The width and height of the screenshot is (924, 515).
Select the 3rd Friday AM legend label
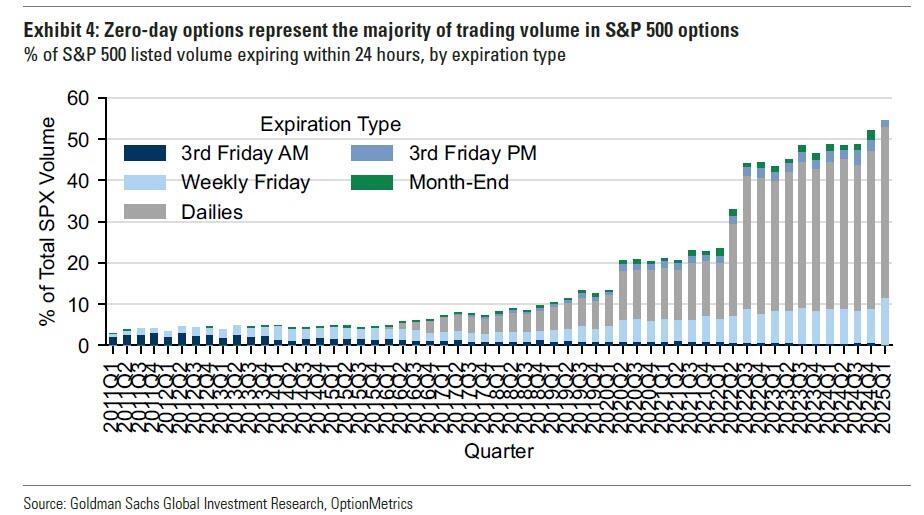point(245,153)
